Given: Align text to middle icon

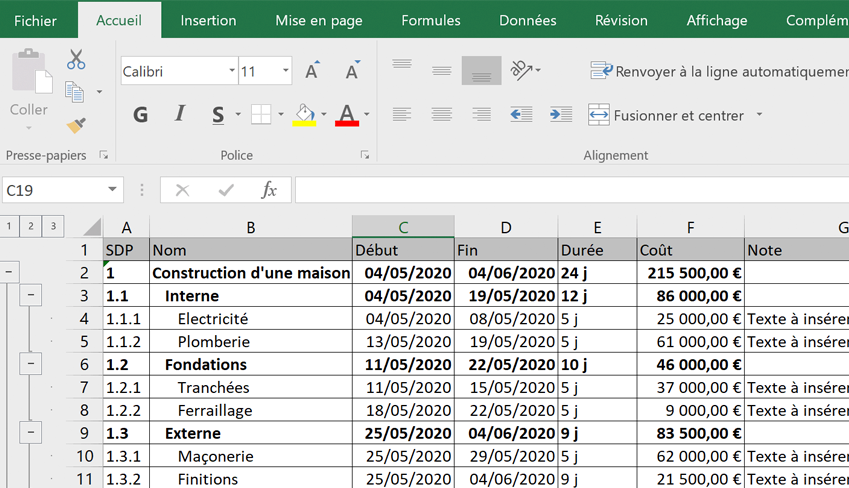Looking at the screenshot, I should pyautogui.click(x=441, y=70).
